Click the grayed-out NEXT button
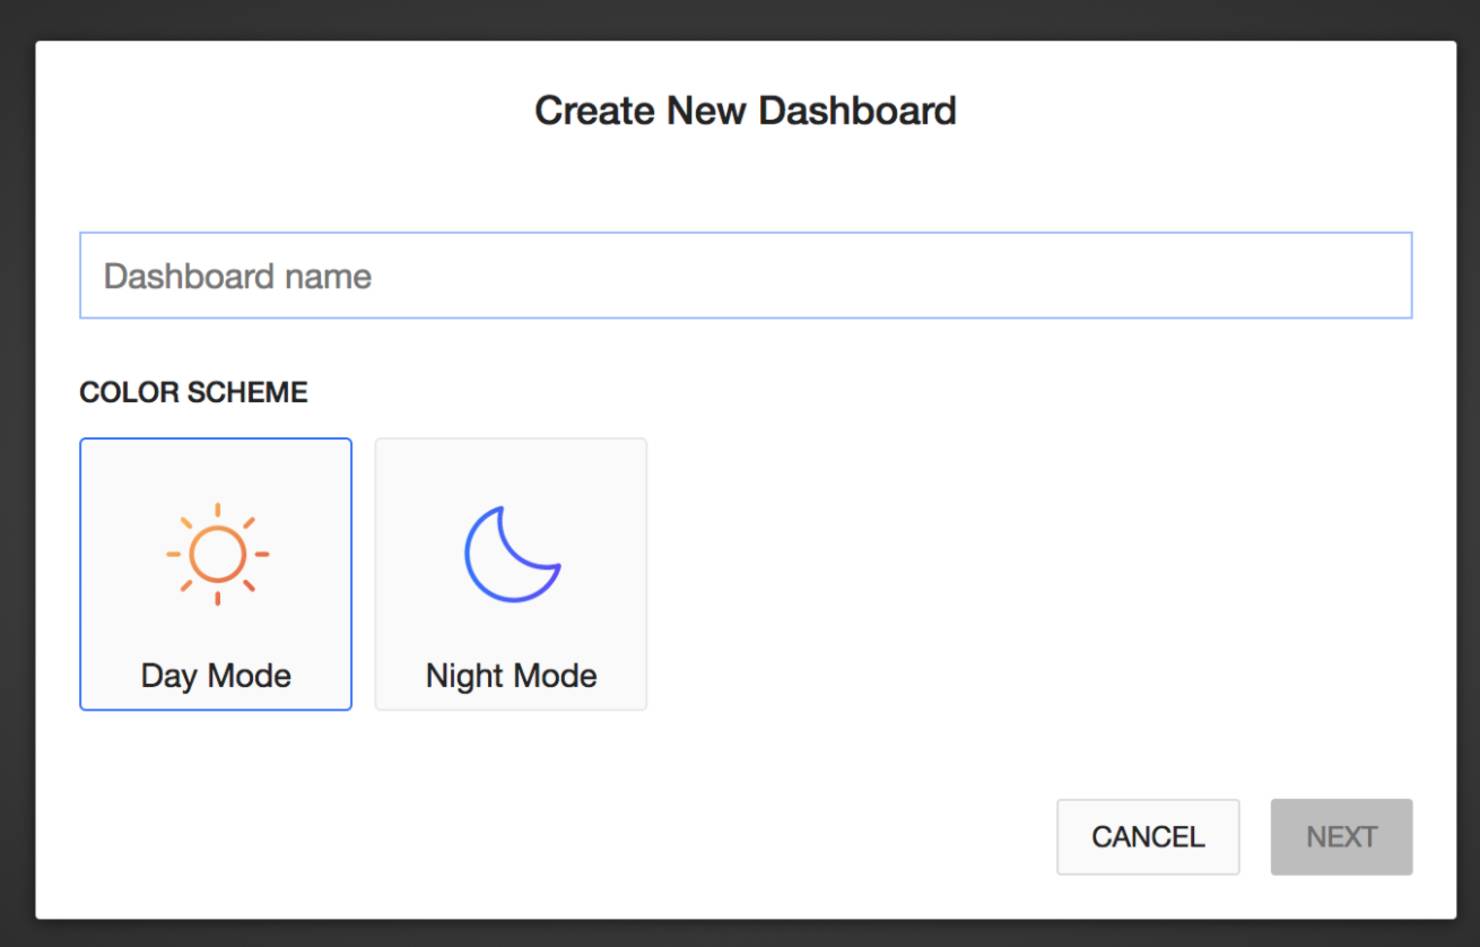The height and width of the screenshot is (947, 1480). (1342, 837)
